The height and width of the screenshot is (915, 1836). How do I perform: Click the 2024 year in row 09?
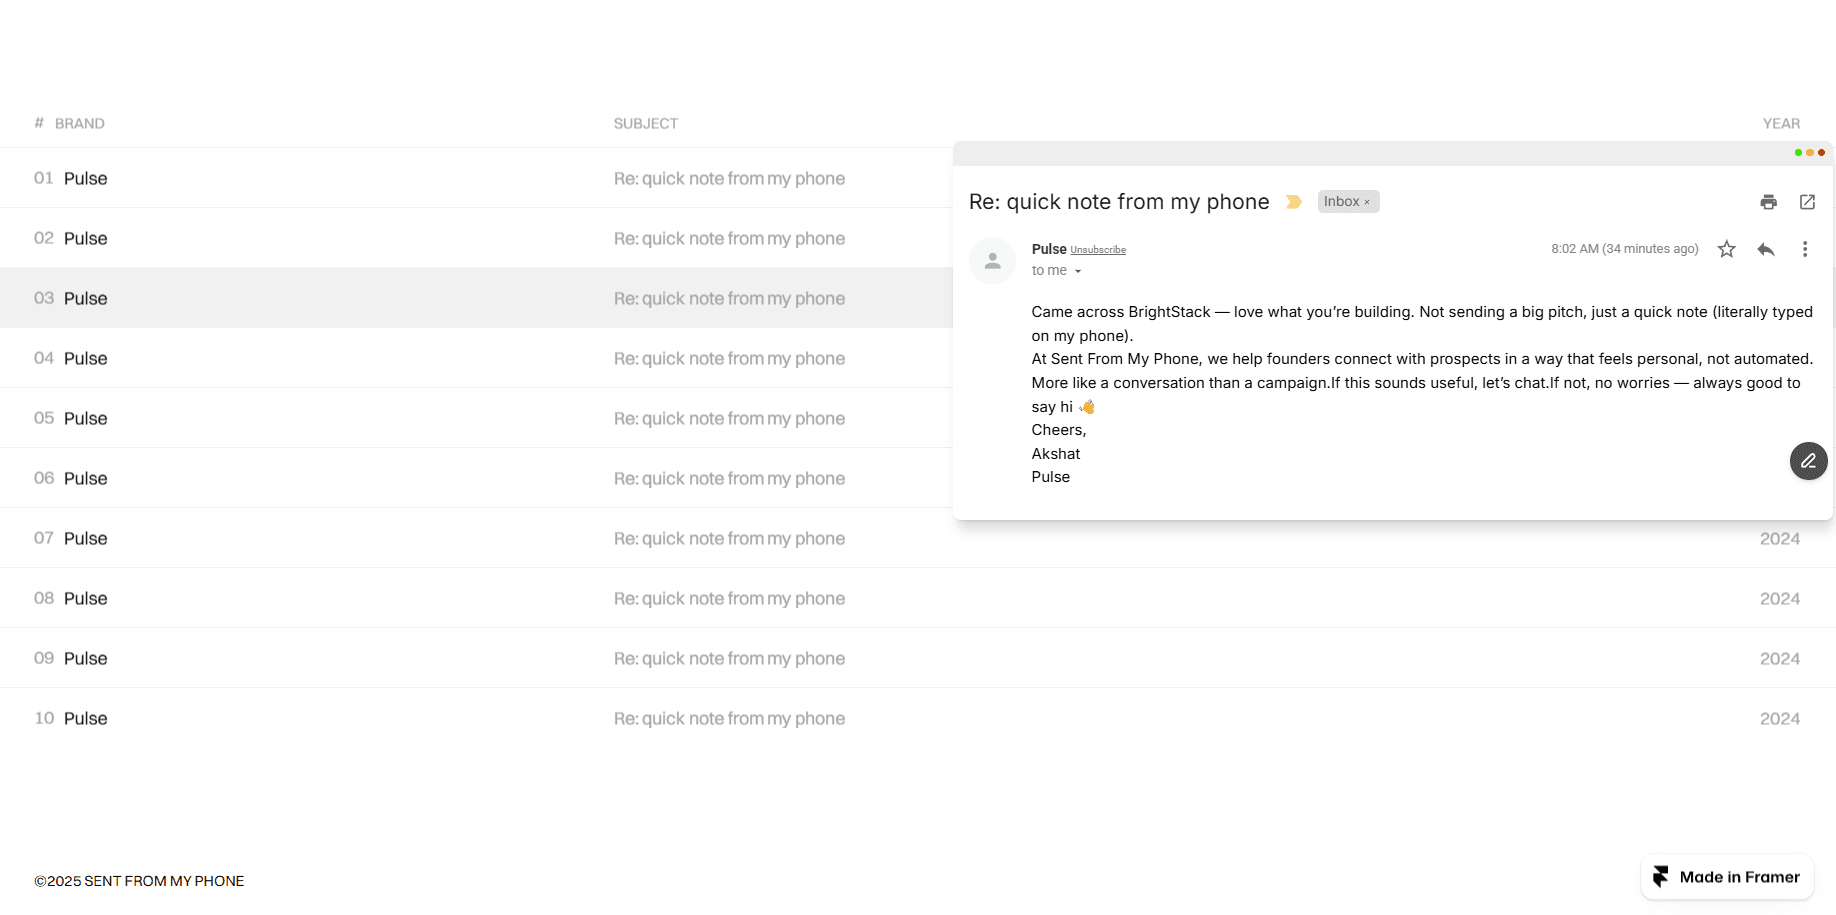[1780, 659]
